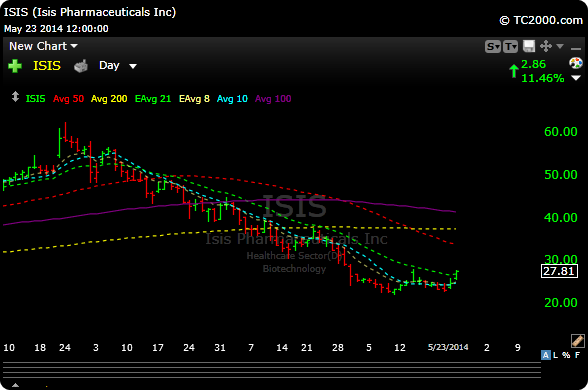Click the Avg 200 indicator label
This screenshot has height=390, width=588.
(x=109, y=99)
